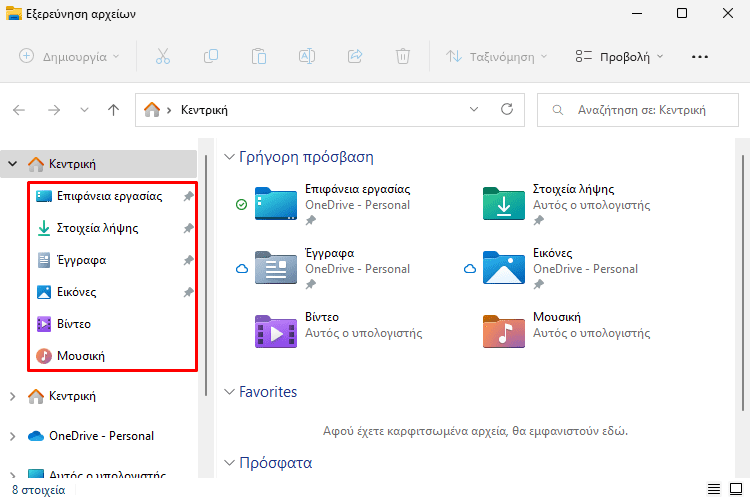Open the Βίντεο folder tile

[x=339, y=332]
